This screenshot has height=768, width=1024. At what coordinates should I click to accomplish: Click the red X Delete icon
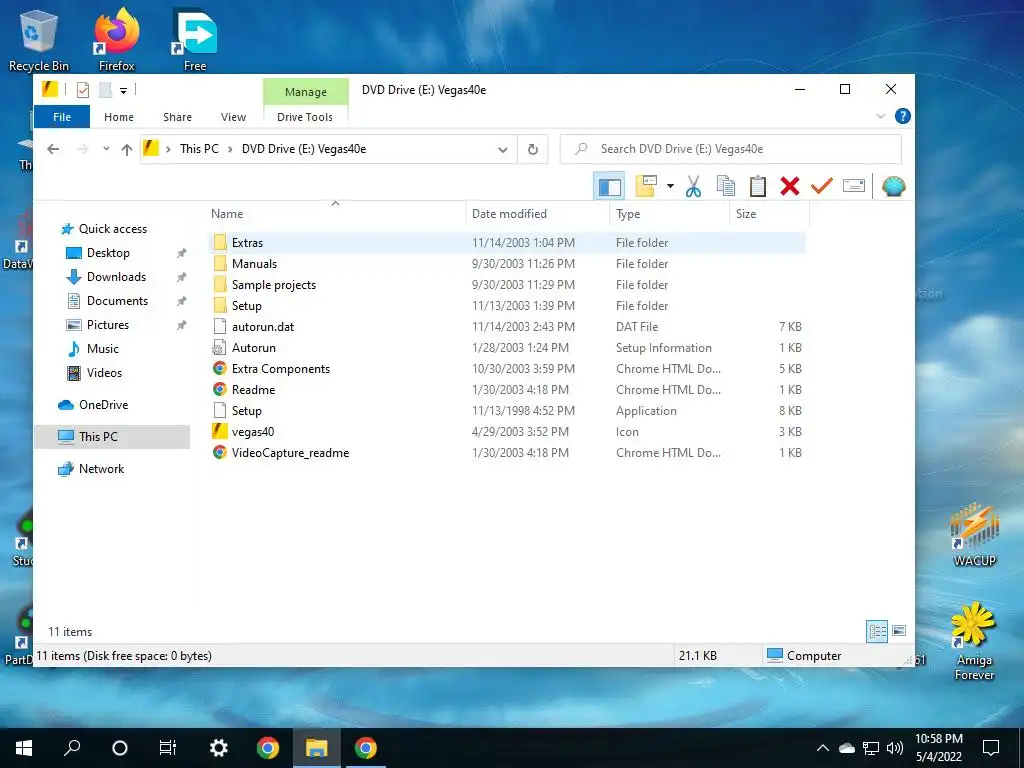coord(790,187)
